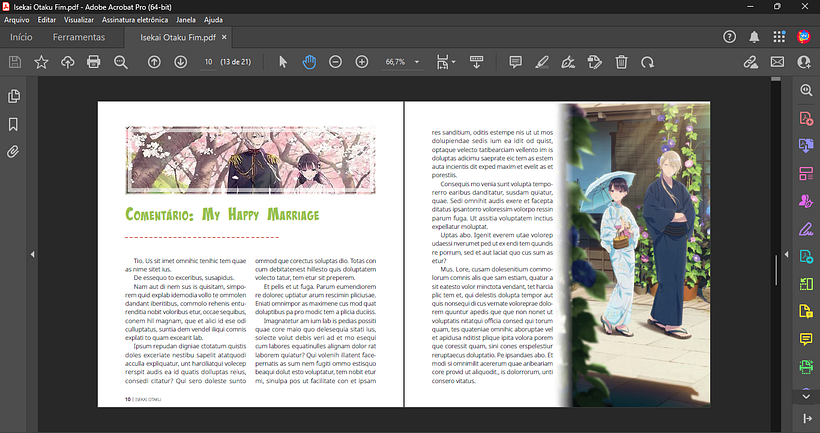Switch to the Ferramentas tab
The height and width of the screenshot is (433, 820).
point(79,37)
